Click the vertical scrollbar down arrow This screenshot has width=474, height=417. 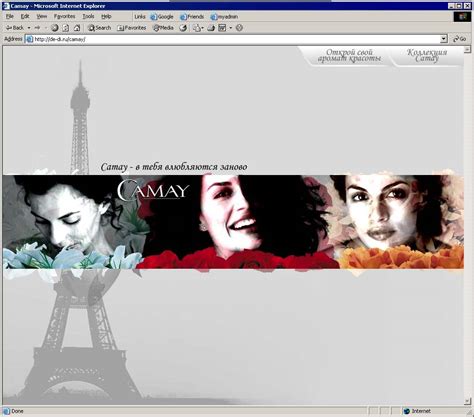point(467,401)
